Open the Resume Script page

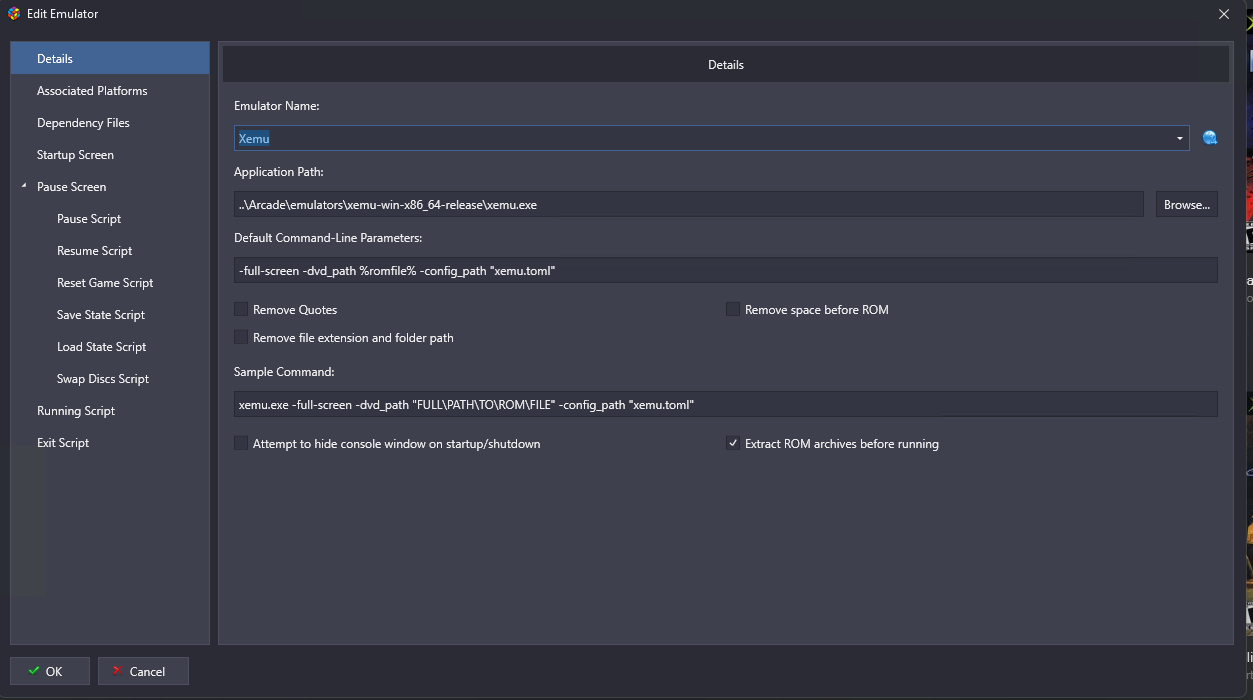click(110, 251)
